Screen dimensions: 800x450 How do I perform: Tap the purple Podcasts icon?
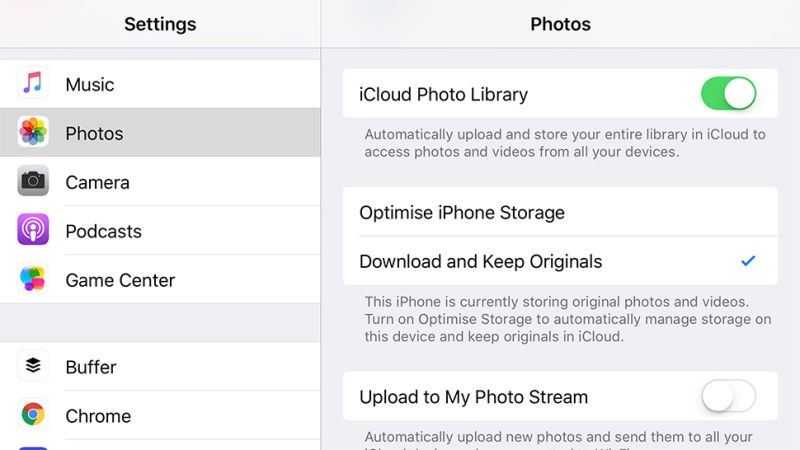tap(33, 230)
